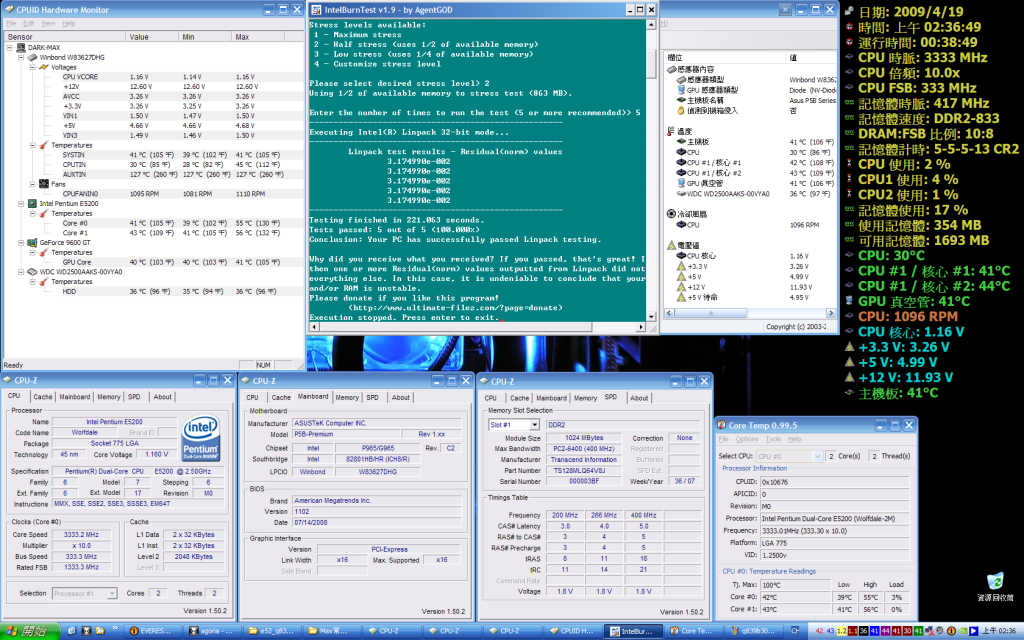Click IntelBurnTest vertical scrollbar down arrow
The height and width of the screenshot is (640, 1024).
(650, 317)
